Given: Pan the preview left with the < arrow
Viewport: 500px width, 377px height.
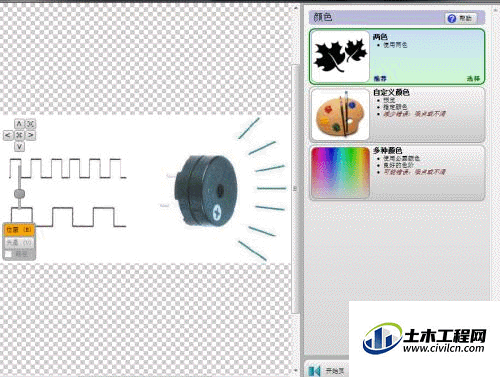Looking at the screenshot, I should [x=8, y=135].
